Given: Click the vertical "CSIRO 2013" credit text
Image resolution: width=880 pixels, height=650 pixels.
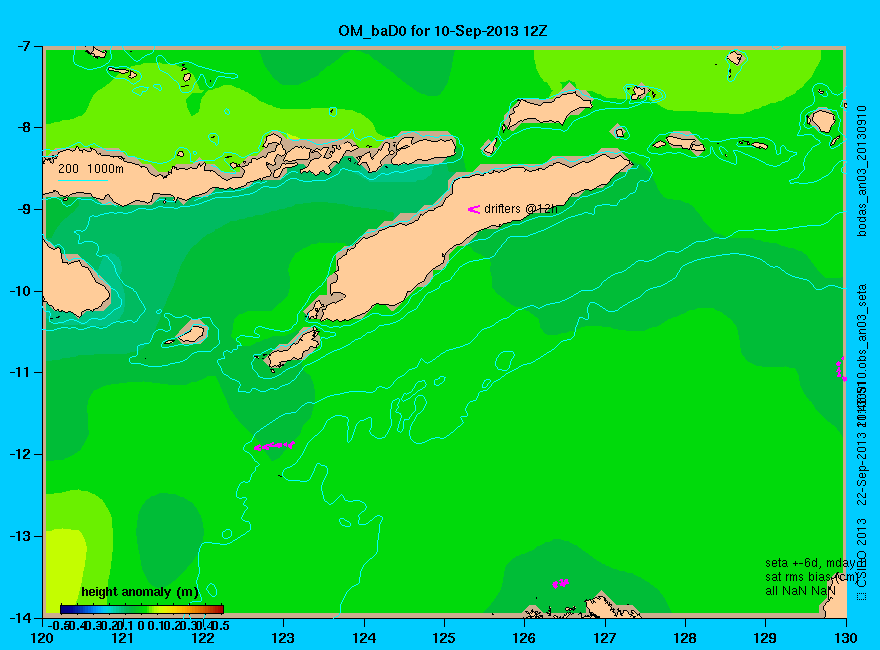Looking at the screenshot, I should (x=861, y=553).
